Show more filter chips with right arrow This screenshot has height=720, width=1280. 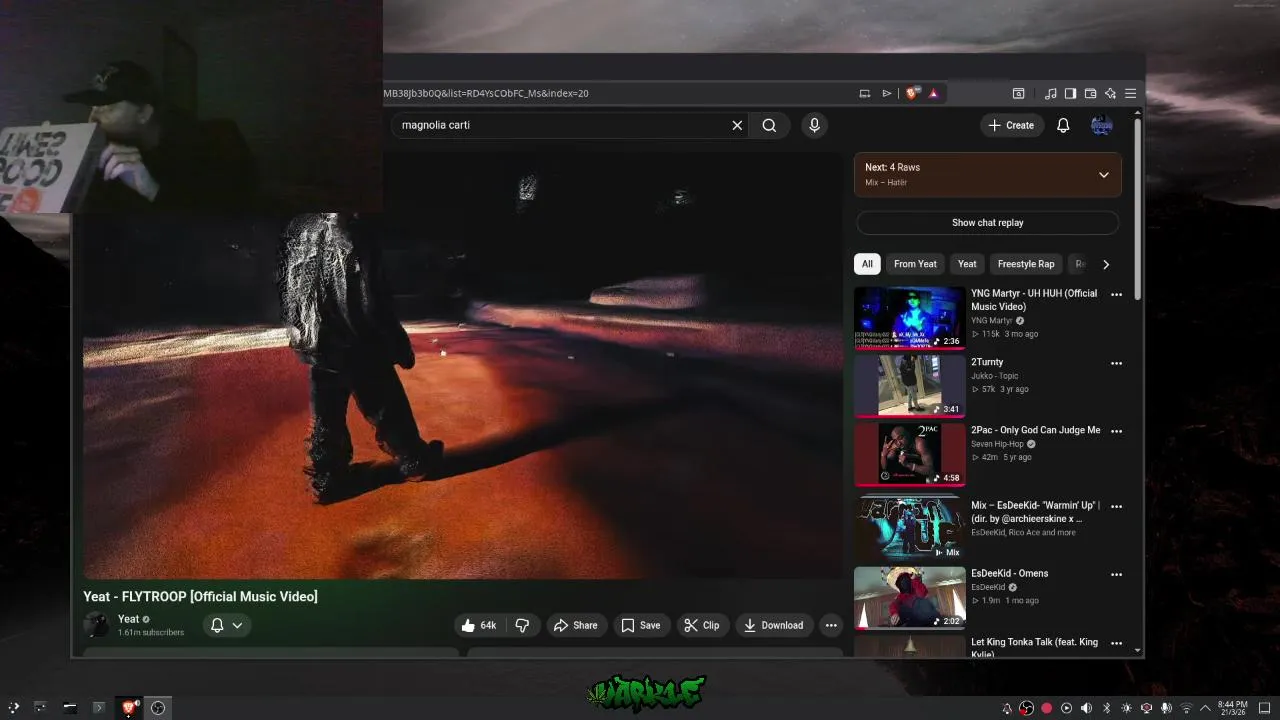coord(1105,264)
